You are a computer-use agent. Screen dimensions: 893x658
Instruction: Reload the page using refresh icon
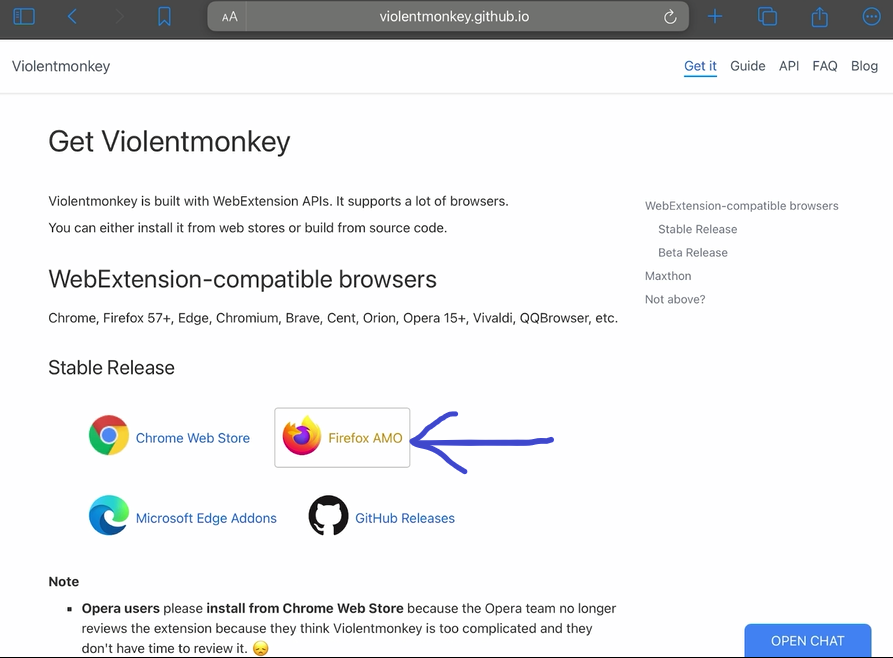[670, 17]
